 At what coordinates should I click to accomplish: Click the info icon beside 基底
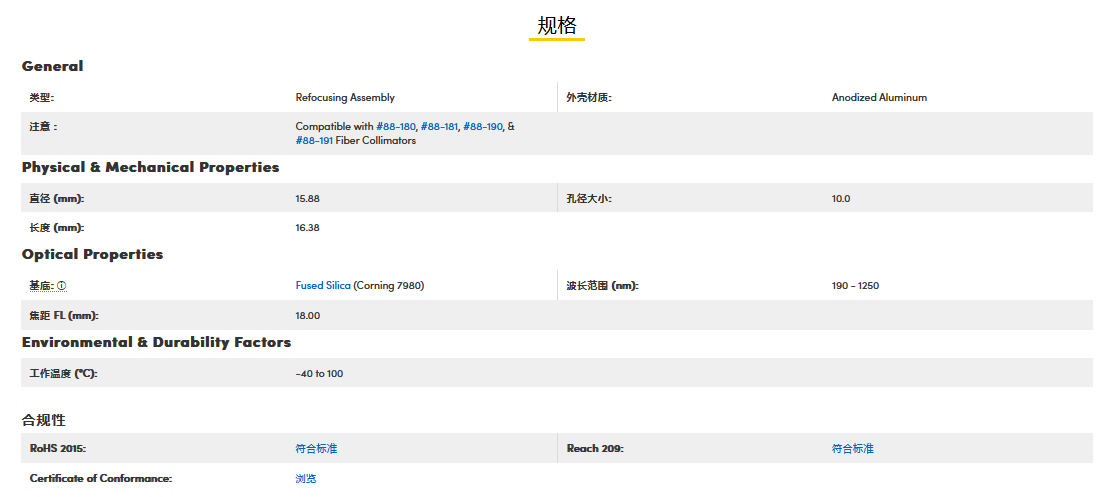tap(62, 286)
